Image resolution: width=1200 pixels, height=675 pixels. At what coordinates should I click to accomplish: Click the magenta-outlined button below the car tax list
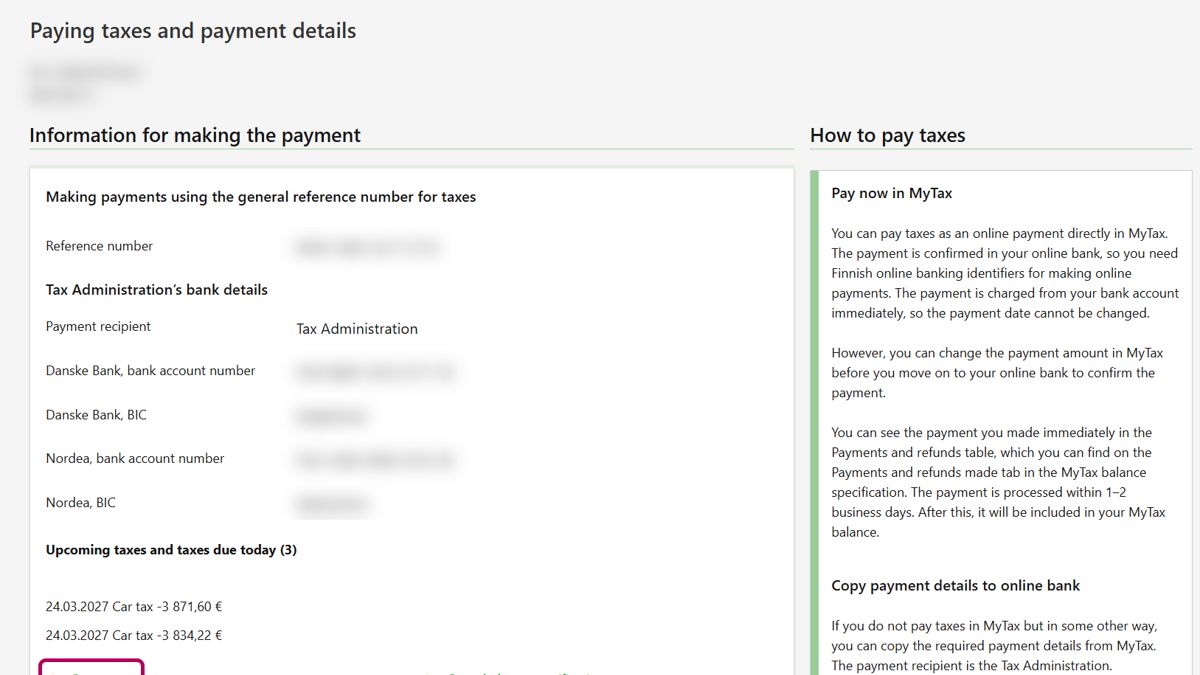91,667
